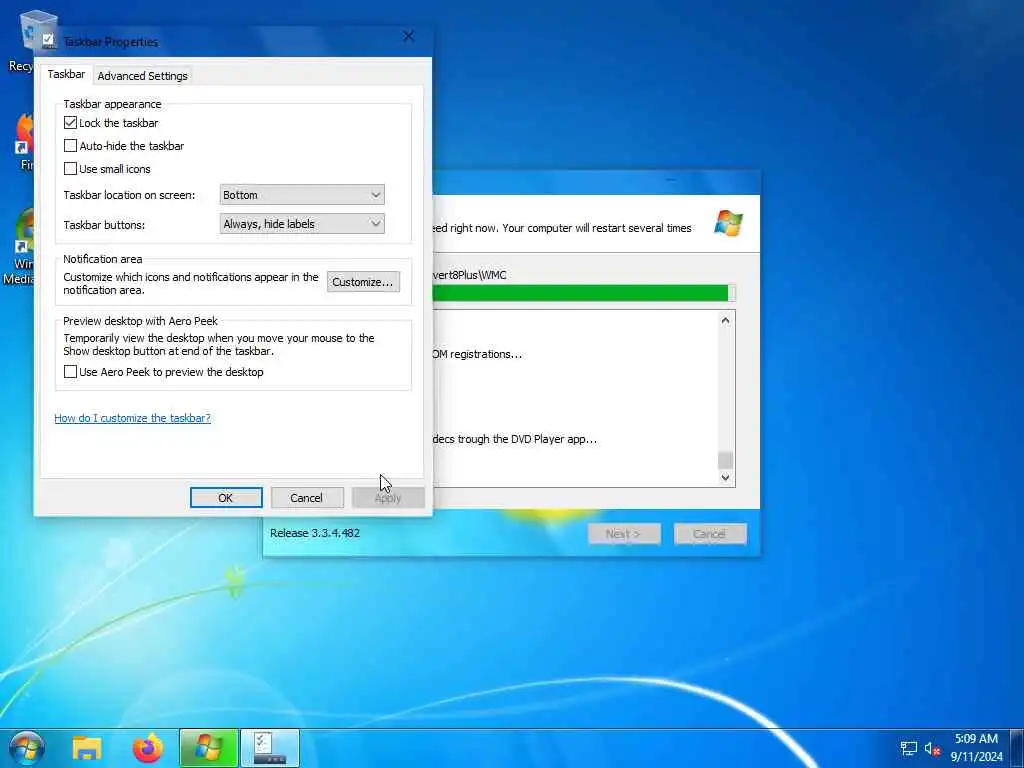
Task: Close the Taskbar Properties dialog
Action: coord(409,37)
